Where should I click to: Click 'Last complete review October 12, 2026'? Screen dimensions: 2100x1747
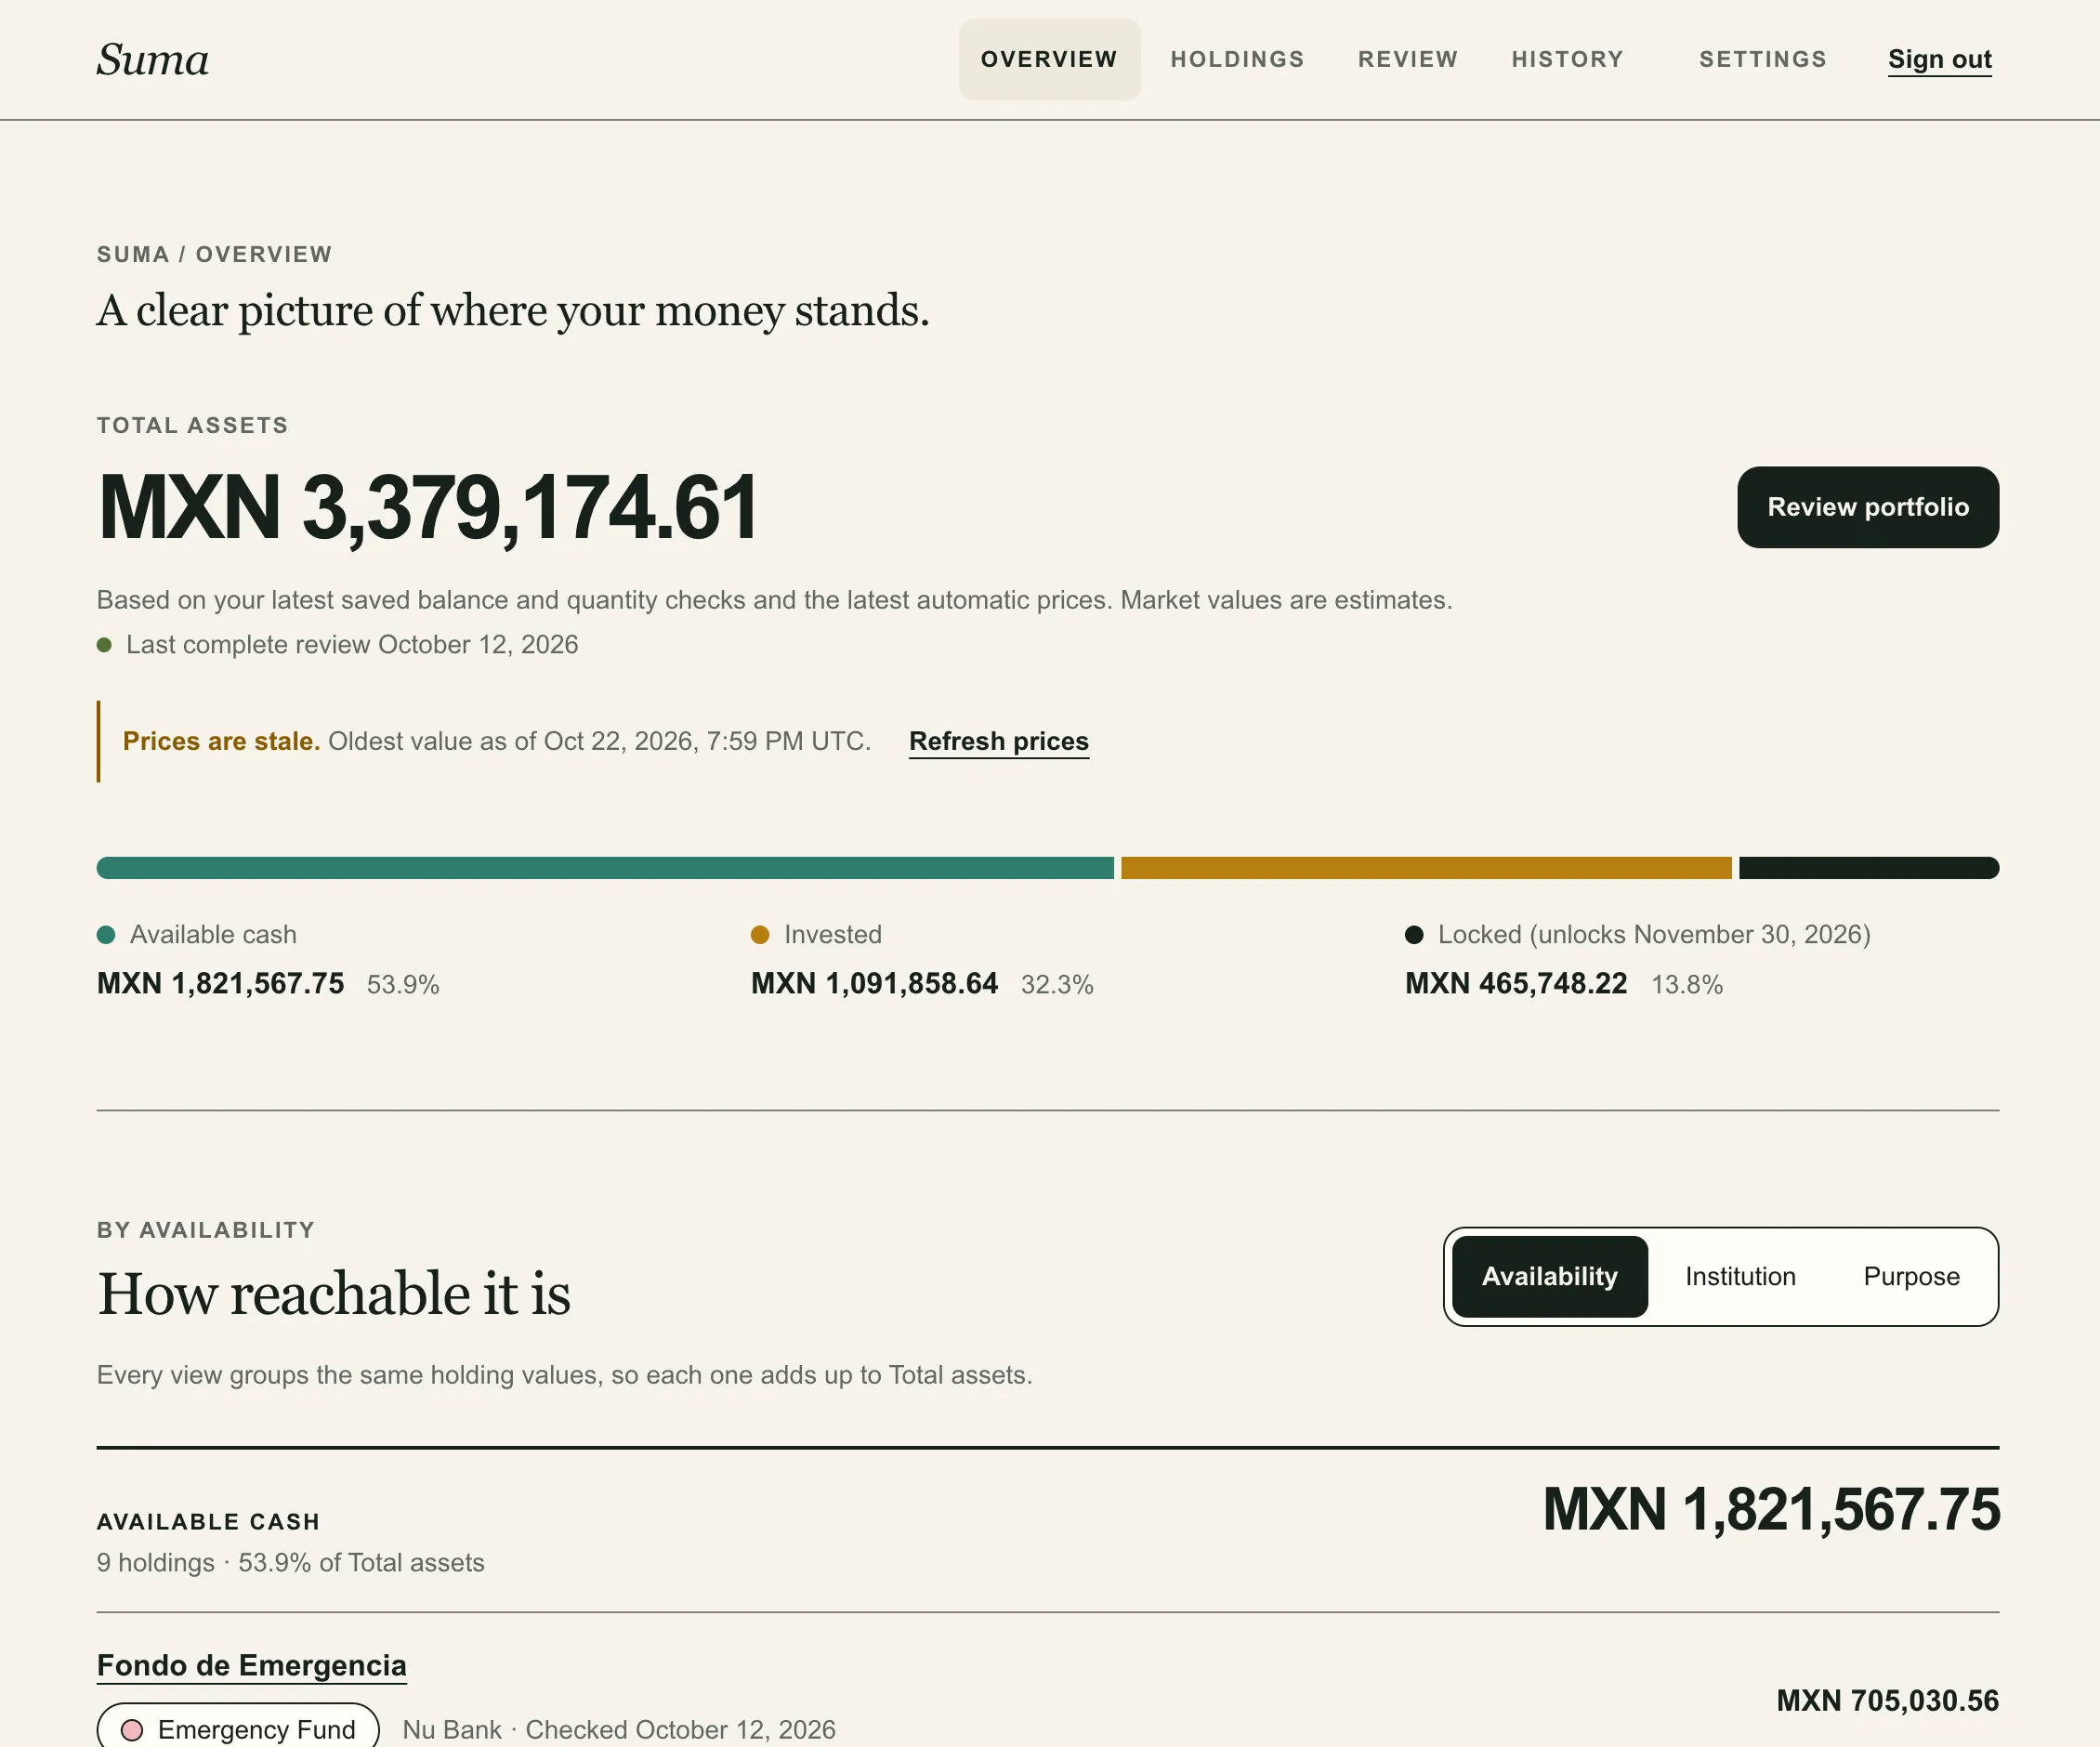pyautogui.click(x=352, y=645)
